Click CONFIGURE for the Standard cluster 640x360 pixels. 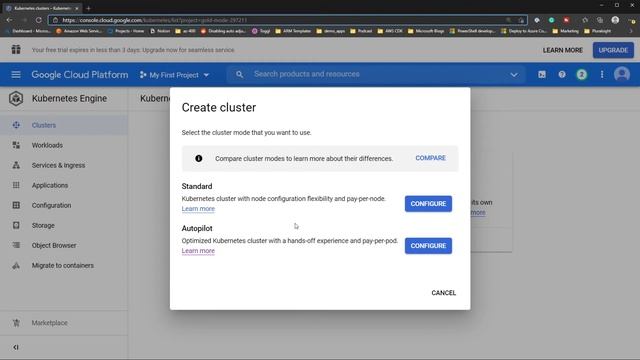click(428, 203)
